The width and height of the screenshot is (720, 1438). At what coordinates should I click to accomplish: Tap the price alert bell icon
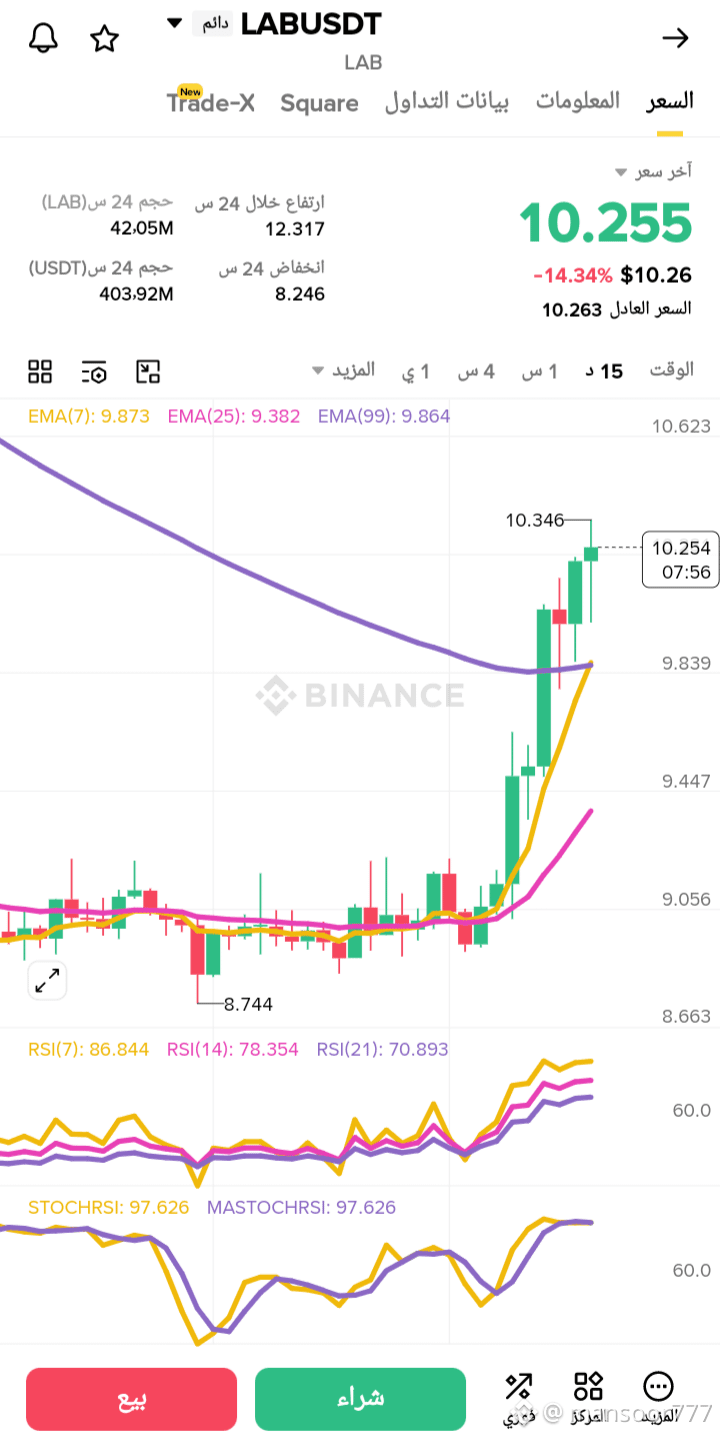[42, 38]
